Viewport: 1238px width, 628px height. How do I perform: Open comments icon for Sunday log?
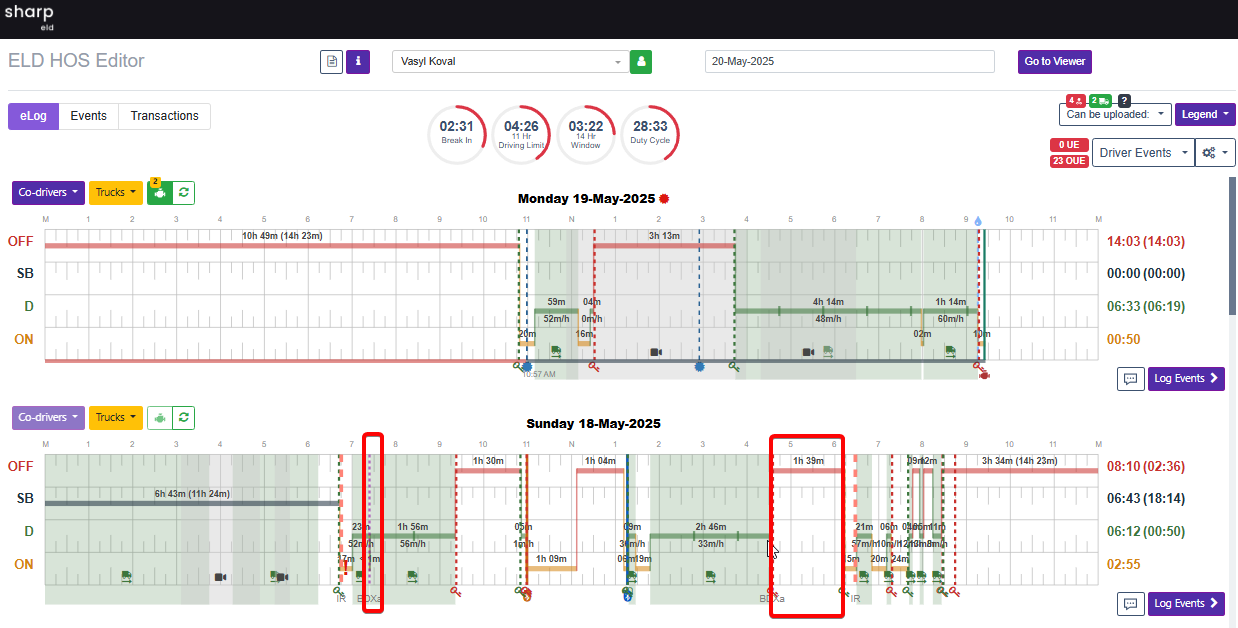click(1130, 603)
